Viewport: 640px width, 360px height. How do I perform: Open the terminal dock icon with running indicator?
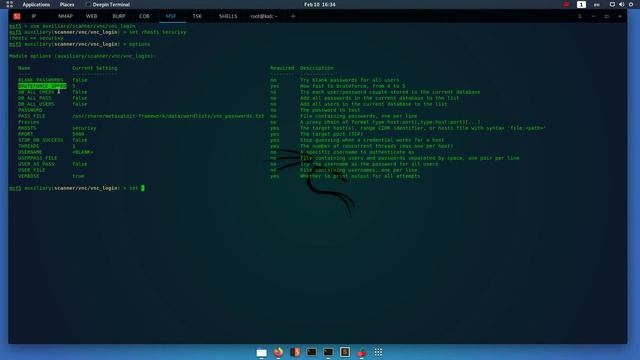[328, 352]
